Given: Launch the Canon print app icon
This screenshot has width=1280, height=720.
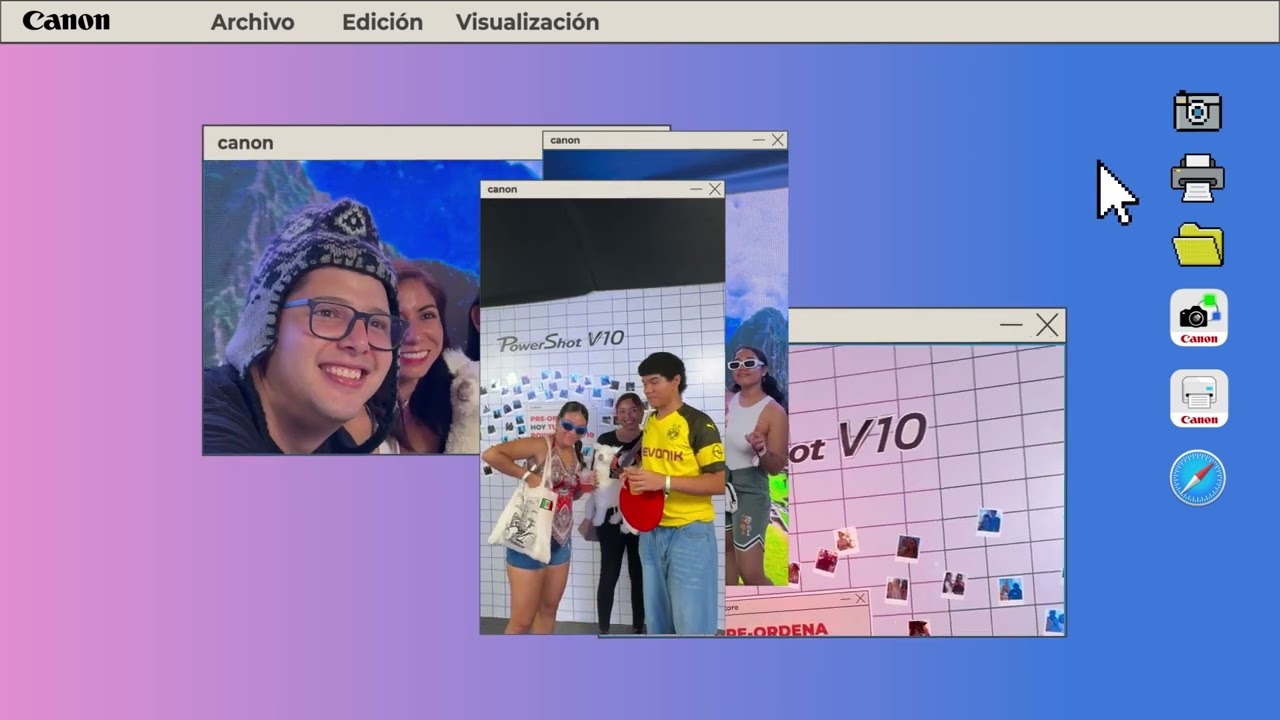Looking at the screenshot, I should click(x=1199, y=399).
